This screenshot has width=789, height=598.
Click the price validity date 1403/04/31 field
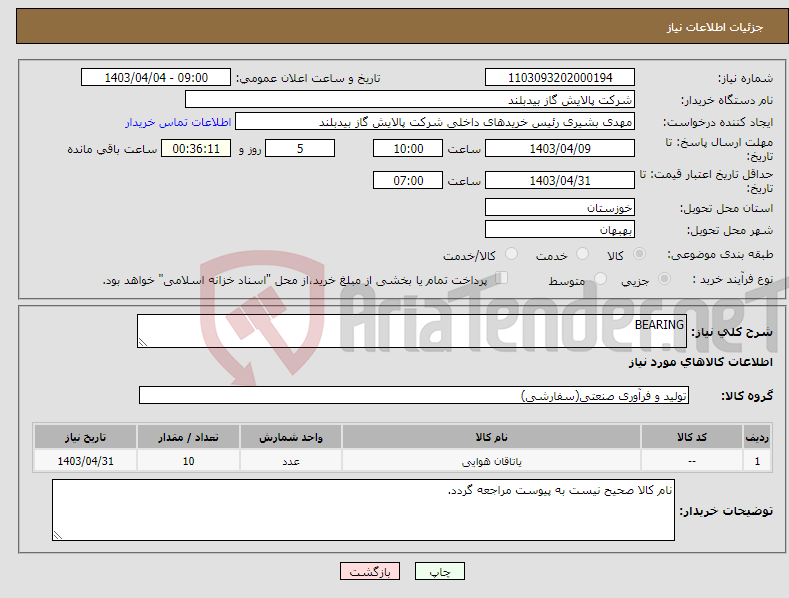560,180
